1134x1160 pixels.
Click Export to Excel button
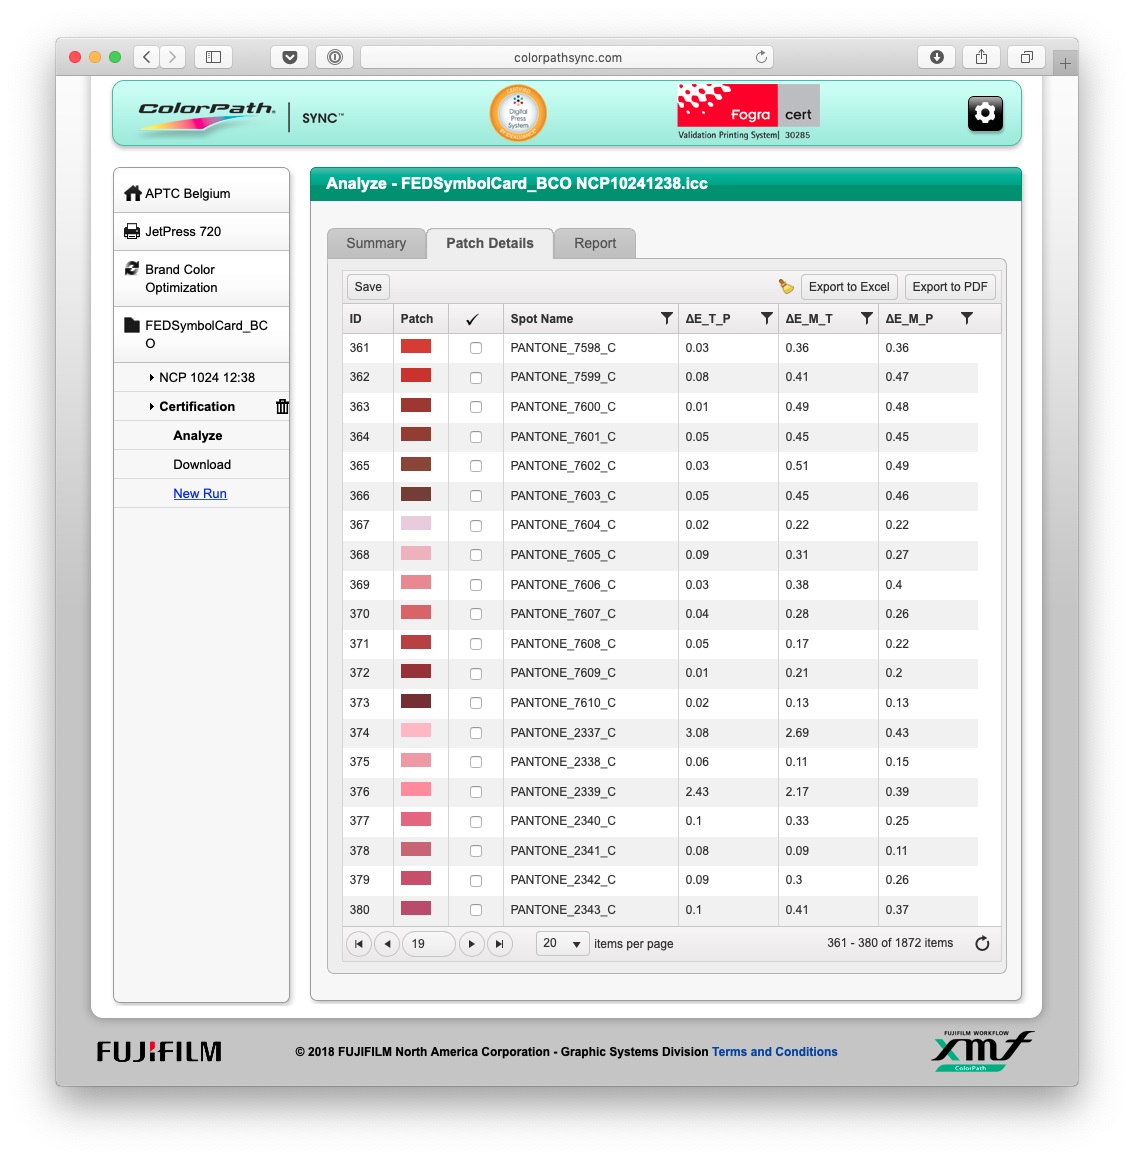point(848,286)
